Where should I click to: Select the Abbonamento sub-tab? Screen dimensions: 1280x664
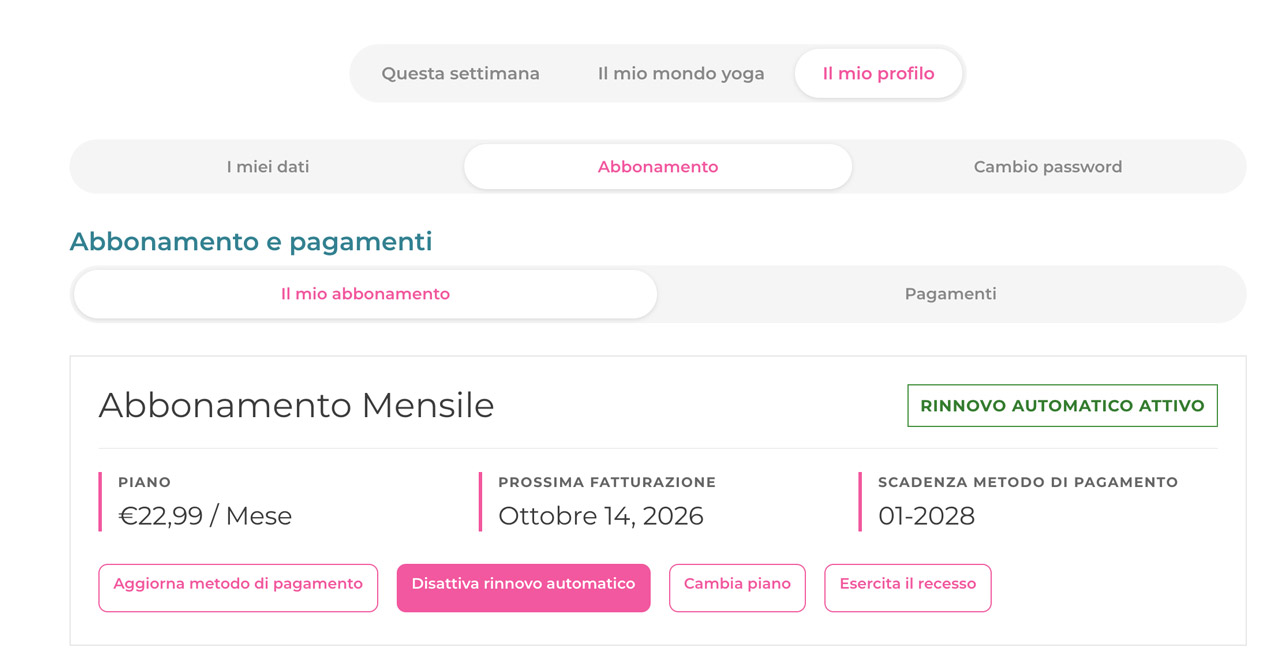click(658, 167)
